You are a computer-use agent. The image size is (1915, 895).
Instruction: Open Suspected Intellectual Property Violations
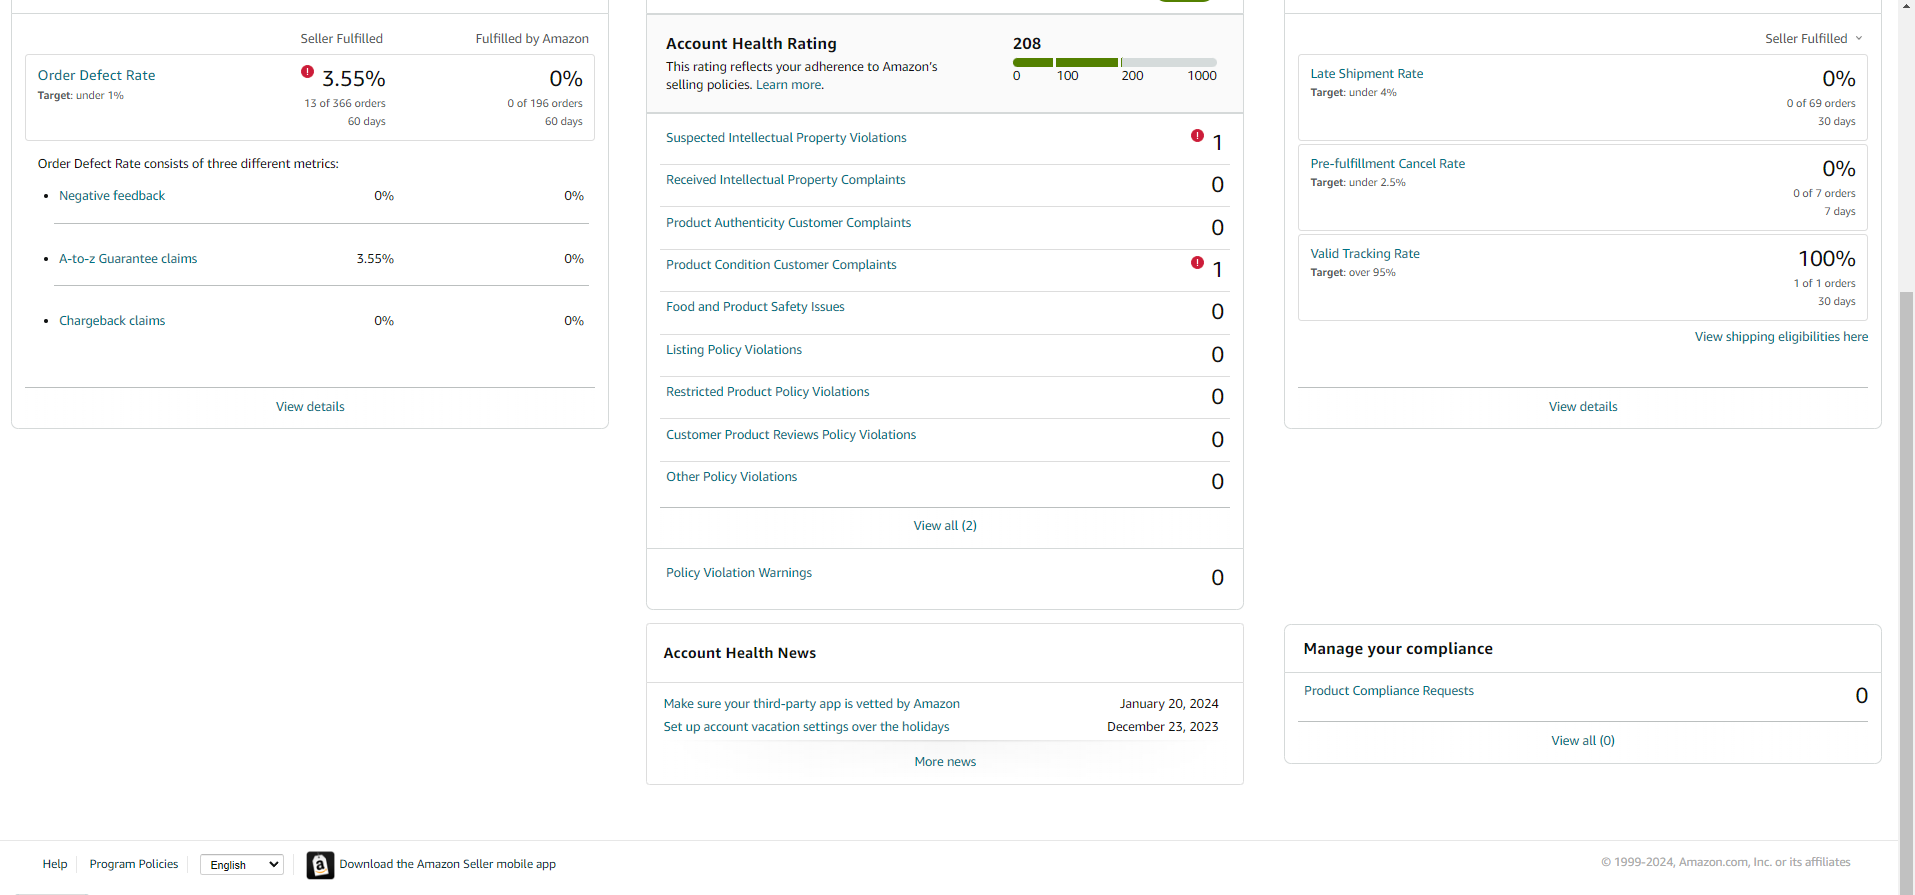pyautogui.click(x=786, y=138)
